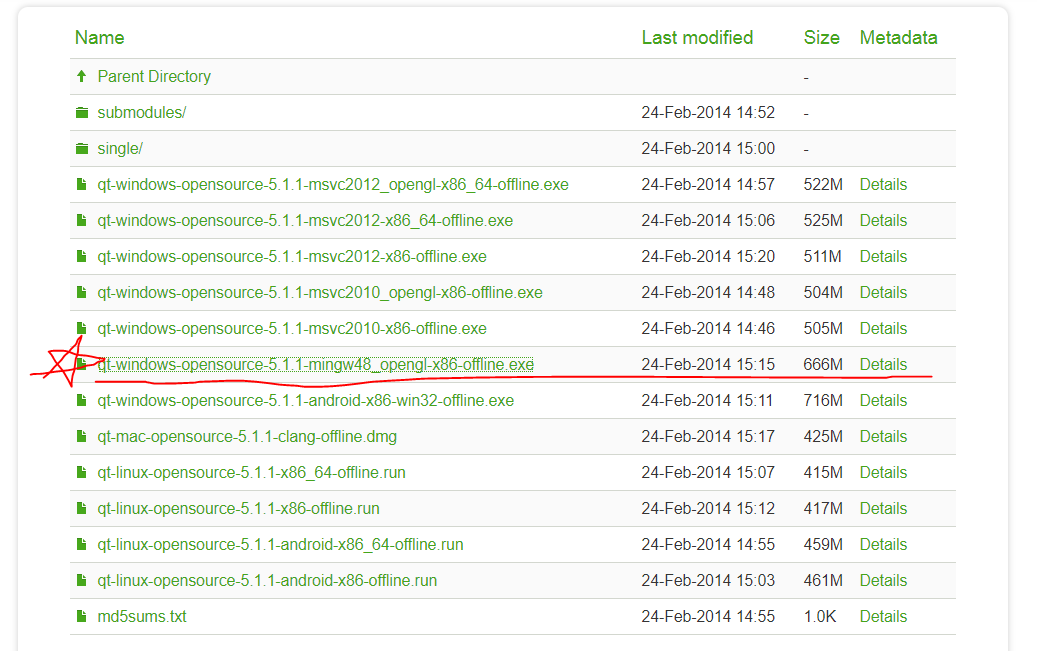Image resolution: width=1037 pixels, height=651 pixels.
Task: Open md5sums.txt file
Action: click(x=142, y=617)
